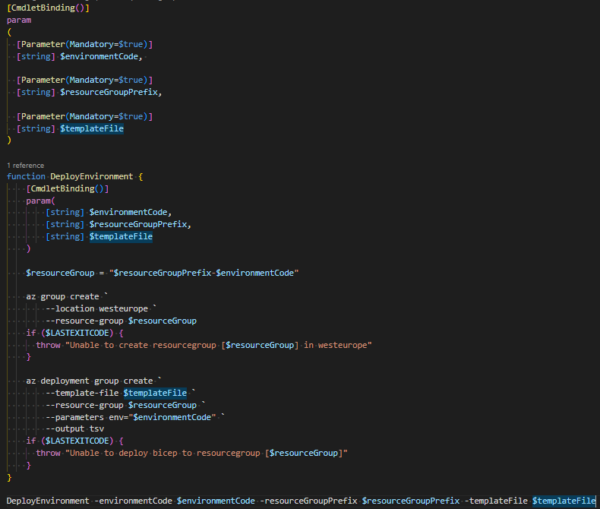Click $templateFile after --template-file
This screenshot has width=600, height=509.
(155, 393)
